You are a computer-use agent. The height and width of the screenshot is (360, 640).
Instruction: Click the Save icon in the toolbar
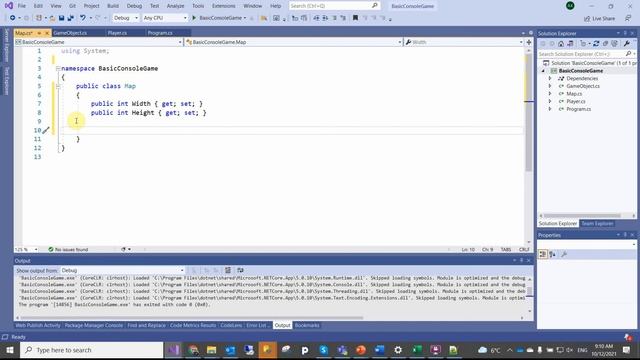pyautogui.click(x=61, y=18)
